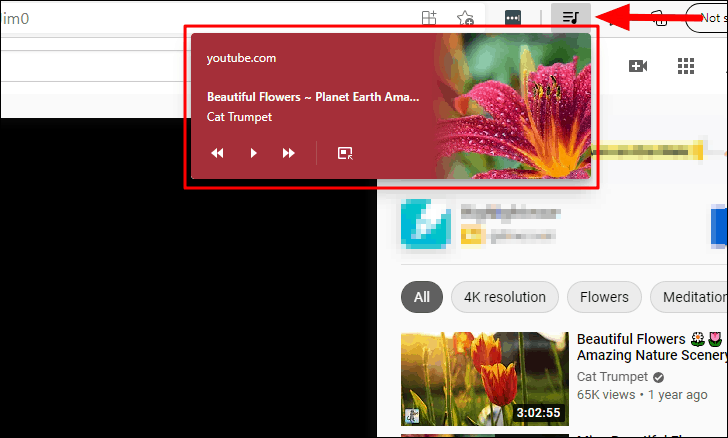The width and height of the screenshot is (728, 438).
Task: Click the dark extension icon with dots
Action: [x=513, y=18]
